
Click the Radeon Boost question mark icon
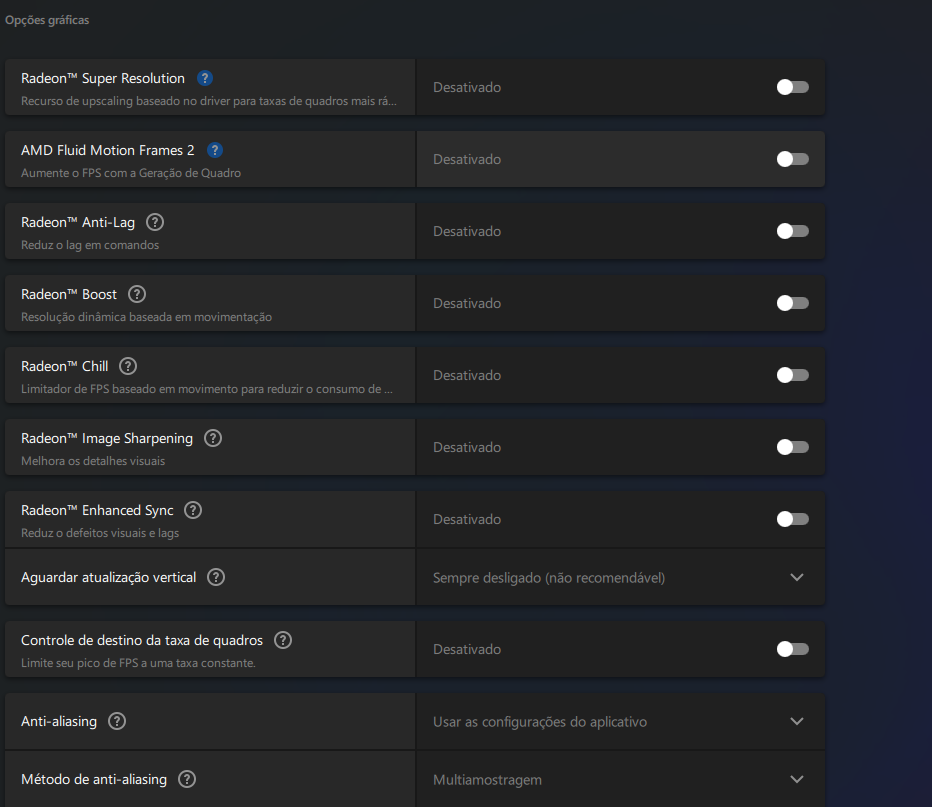pyautogui.click(x=137, y=294)
